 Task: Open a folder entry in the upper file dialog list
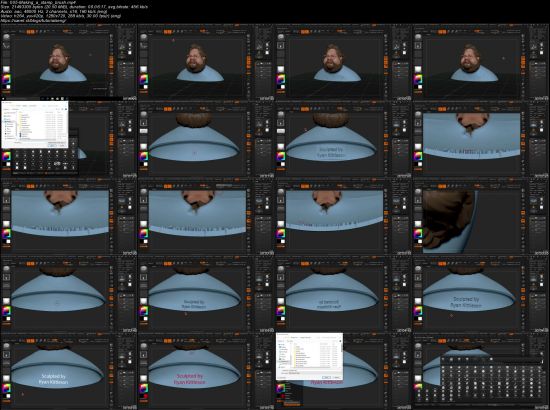pyautogui.click(x=25, y=116)
